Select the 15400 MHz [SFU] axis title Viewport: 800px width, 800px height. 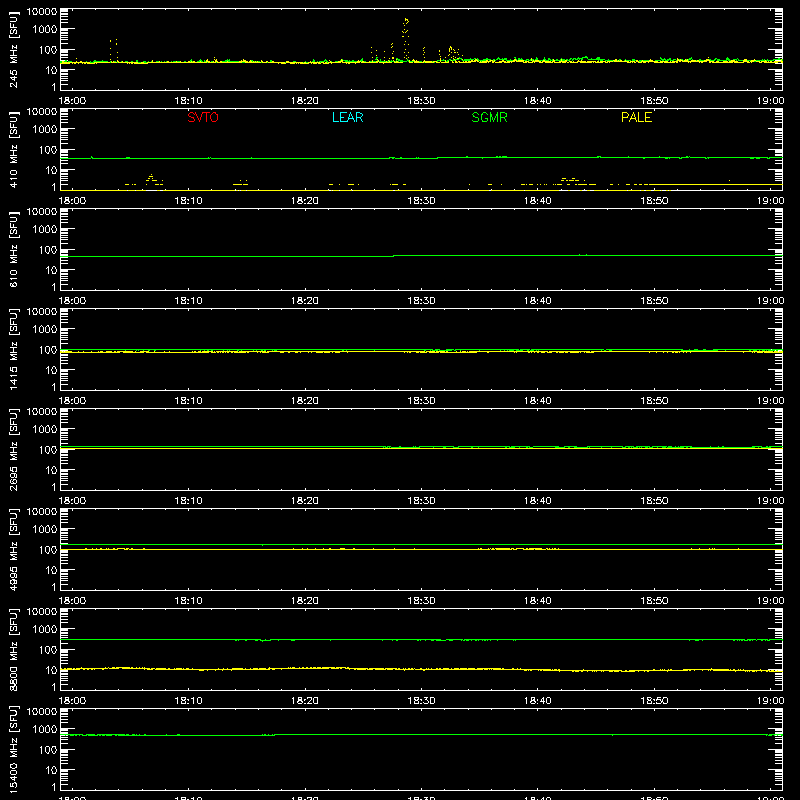14,749
